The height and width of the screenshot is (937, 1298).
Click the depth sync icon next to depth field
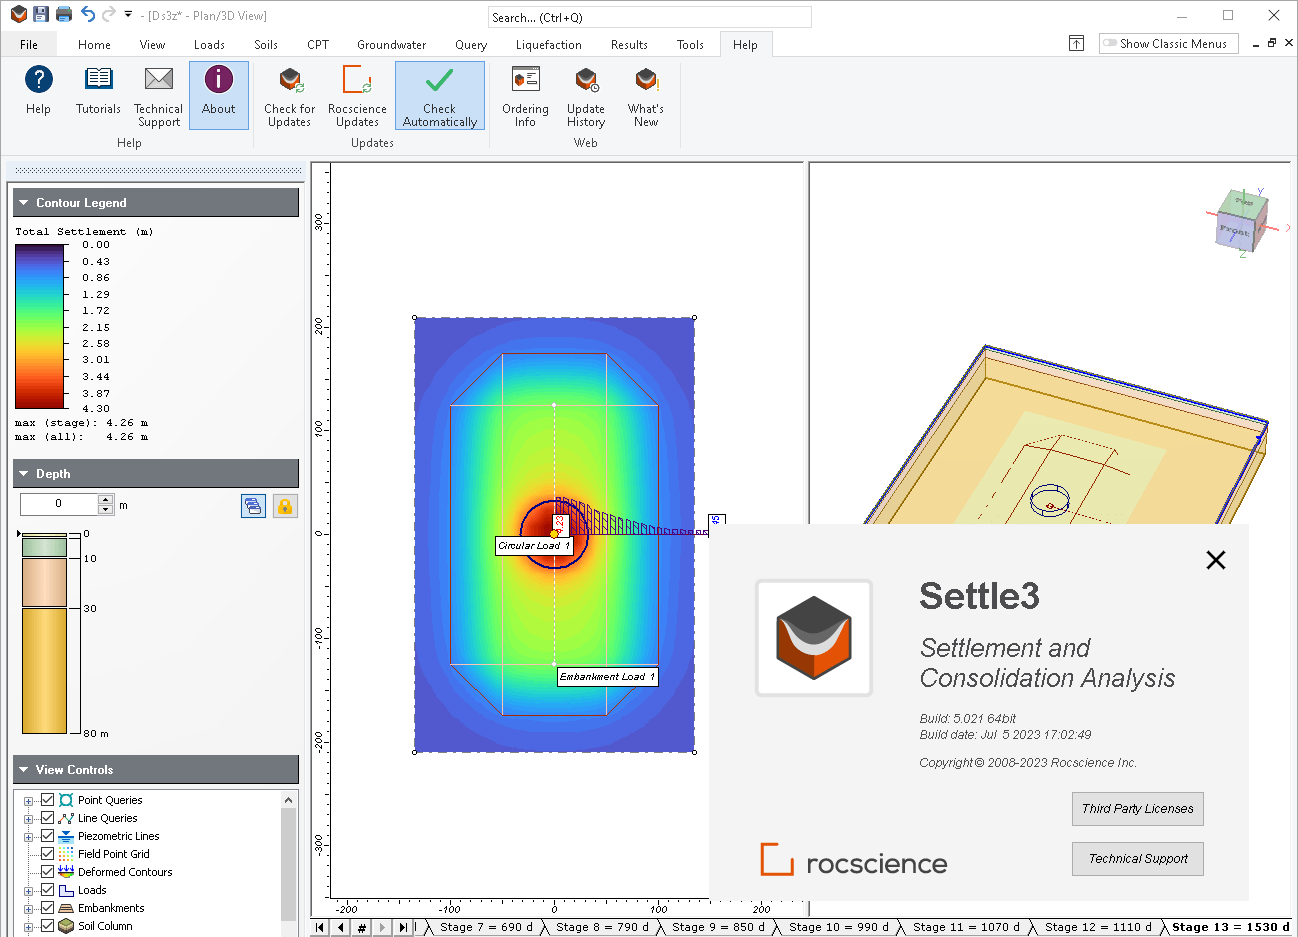pyautogui.click(x=253, y=506)
